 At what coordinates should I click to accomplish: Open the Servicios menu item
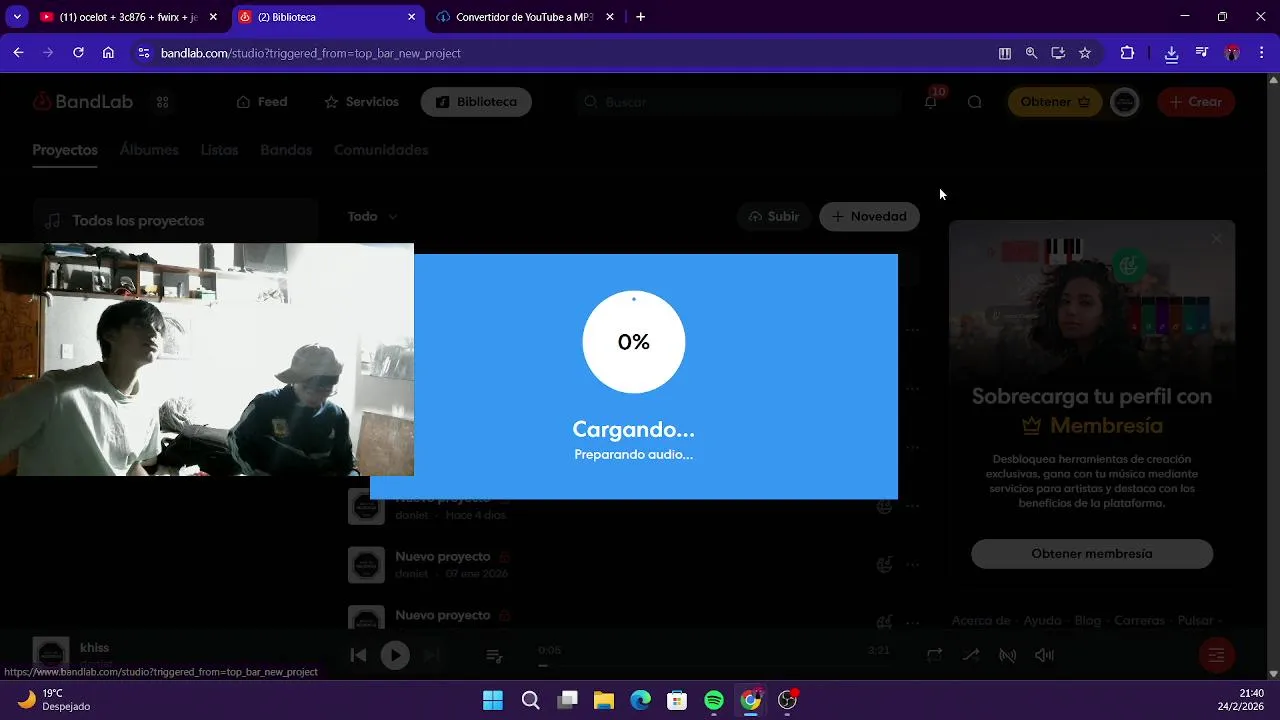[x=361, y=102]
